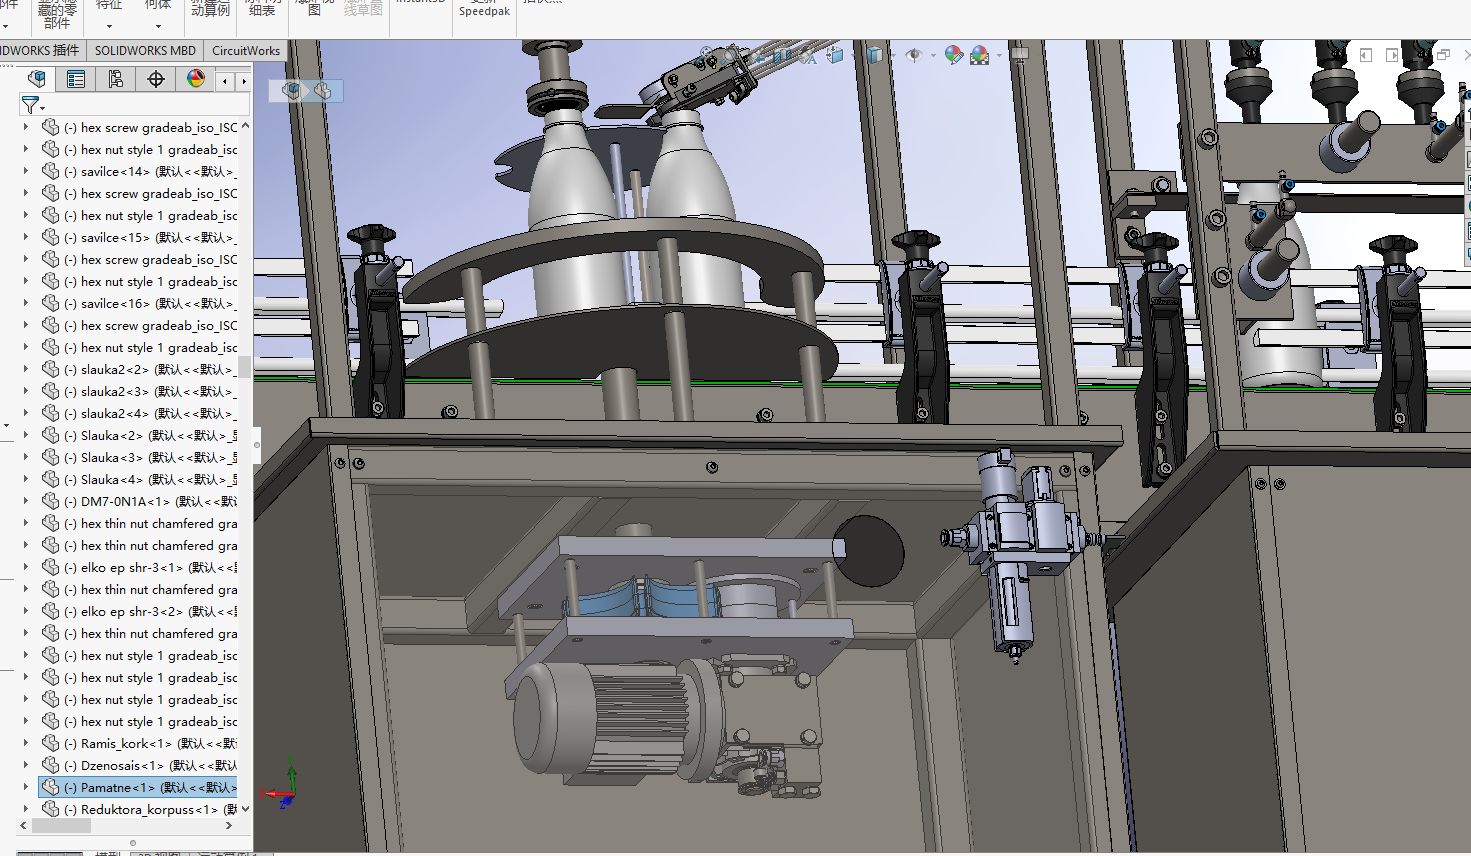Viewport: 1471px width, 856px height.
Task: Open the FeatureManager design tree tab
Action: coord(37,78)
